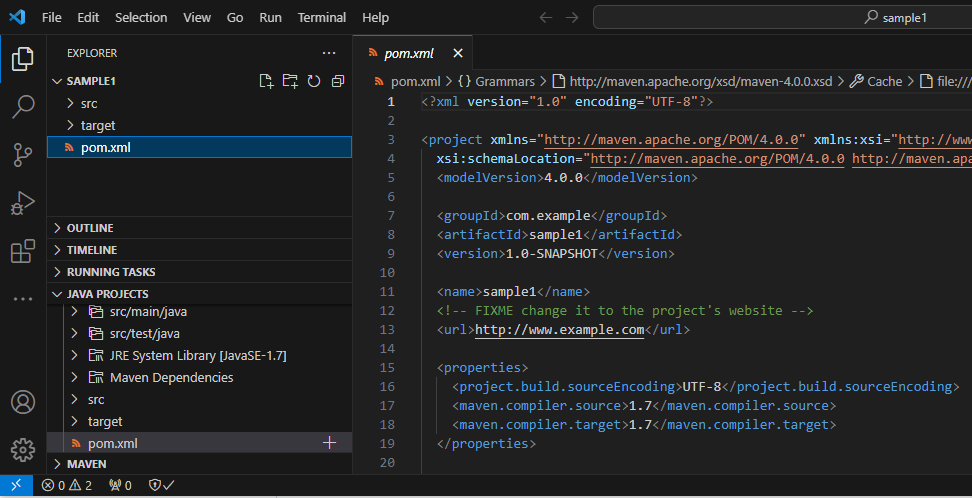Expand the MAVEN section
Viewport: 972px width, 498px height.
tap(86, 464)
